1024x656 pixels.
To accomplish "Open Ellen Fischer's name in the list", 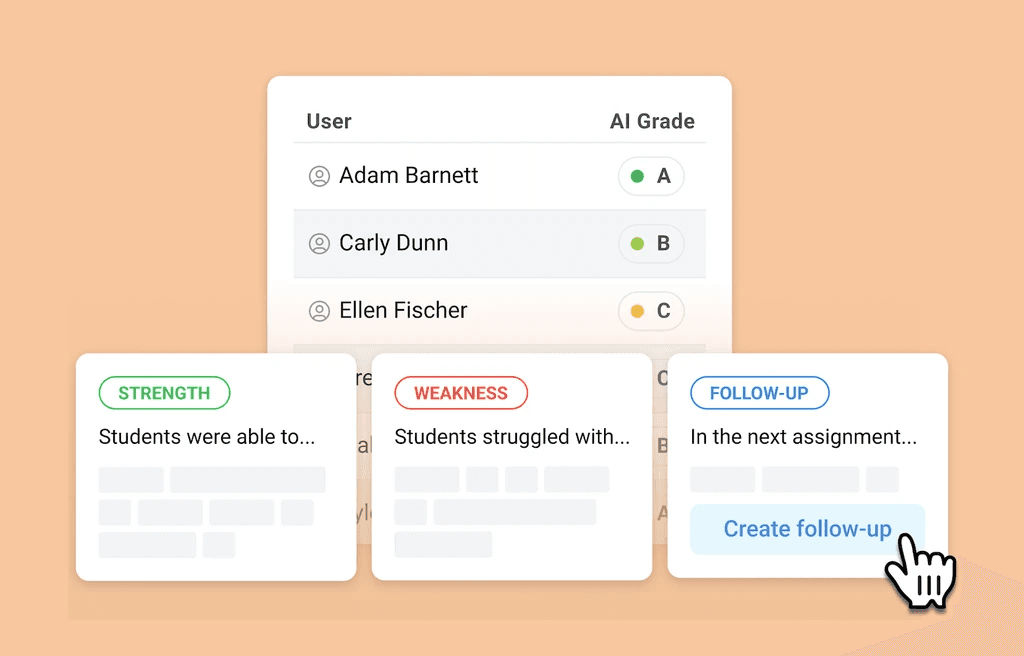I will [403, 310].
